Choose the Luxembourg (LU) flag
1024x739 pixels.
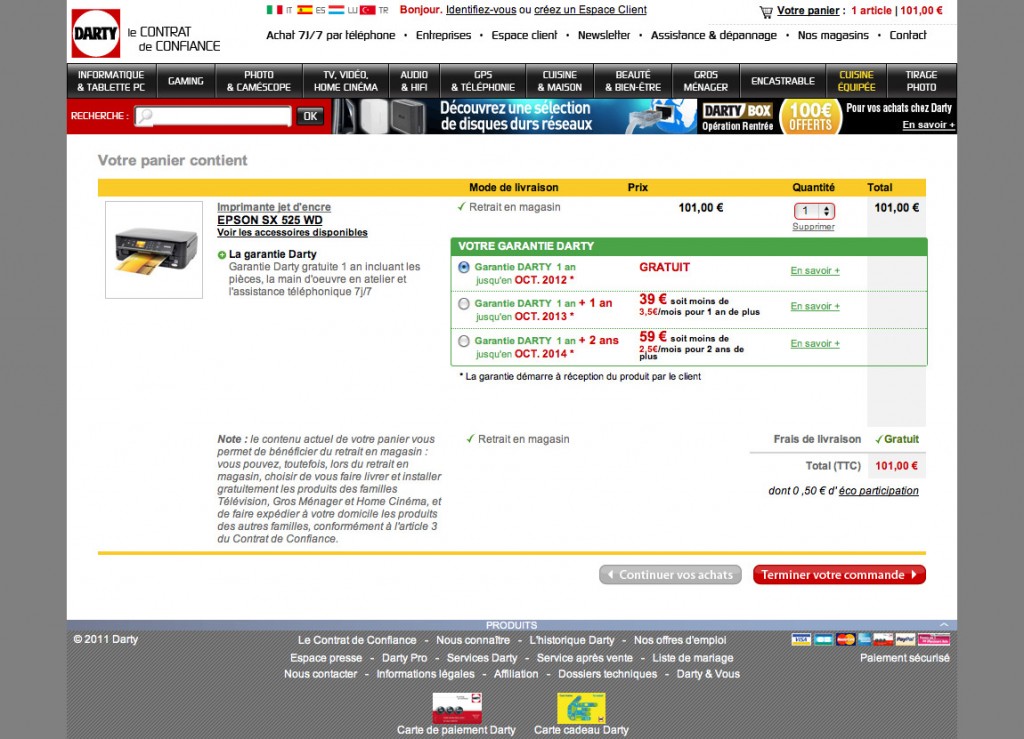pos(336,10)
